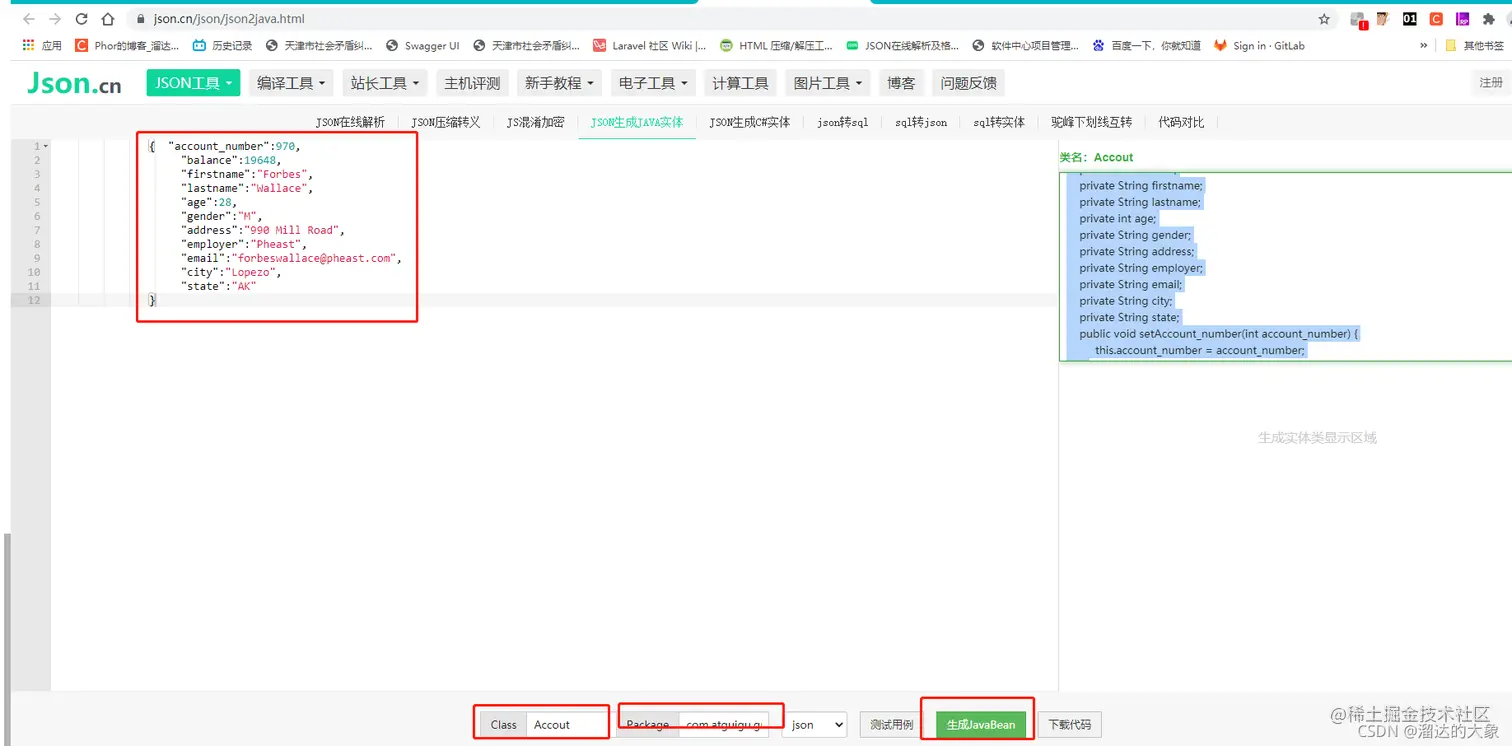The image size is (1512, 746).
Task: Click the 下载代码 button
Action: tap(1069, 724)
